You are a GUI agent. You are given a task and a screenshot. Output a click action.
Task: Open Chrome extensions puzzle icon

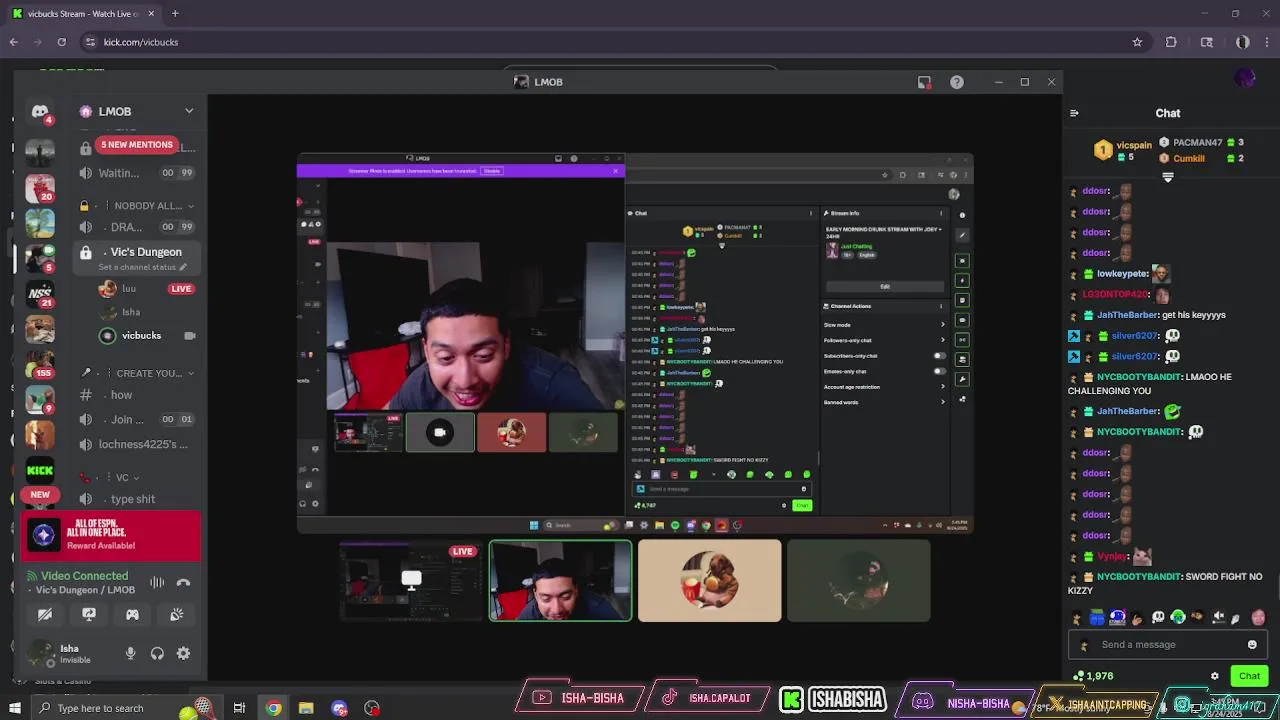point(1171,42)
